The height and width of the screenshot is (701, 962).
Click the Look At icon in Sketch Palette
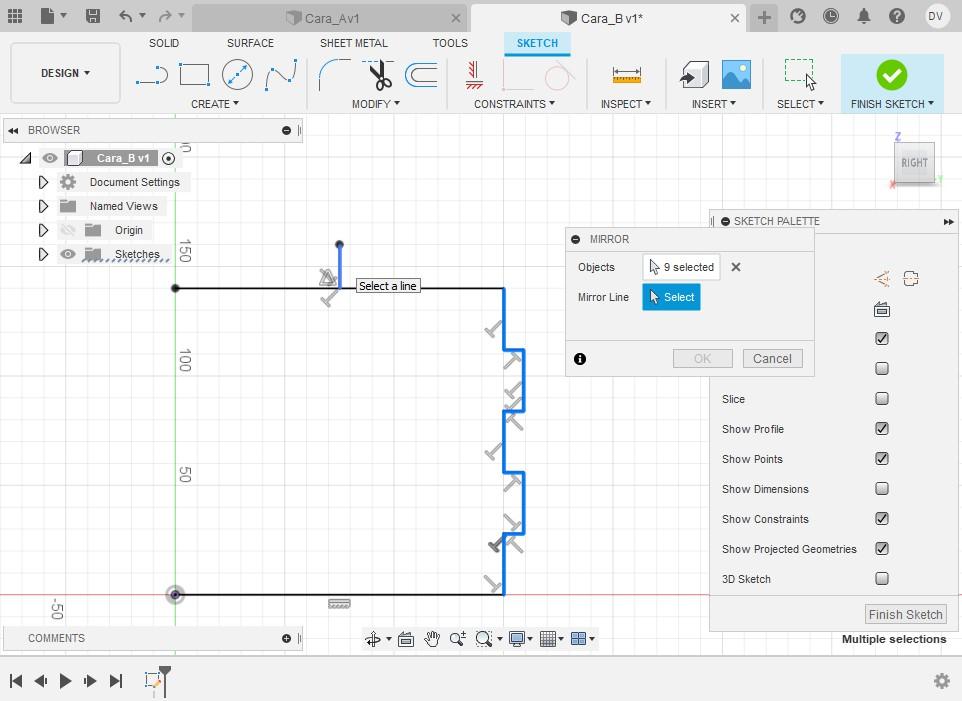point(882,310)
